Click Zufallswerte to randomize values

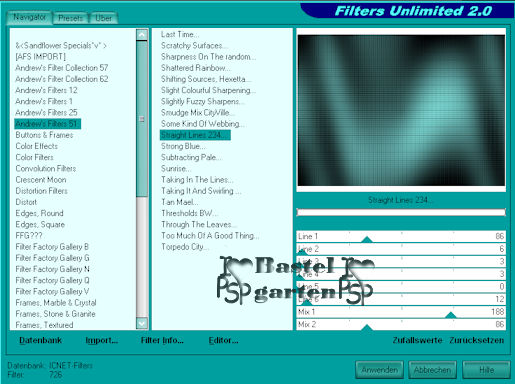(417, 340)
